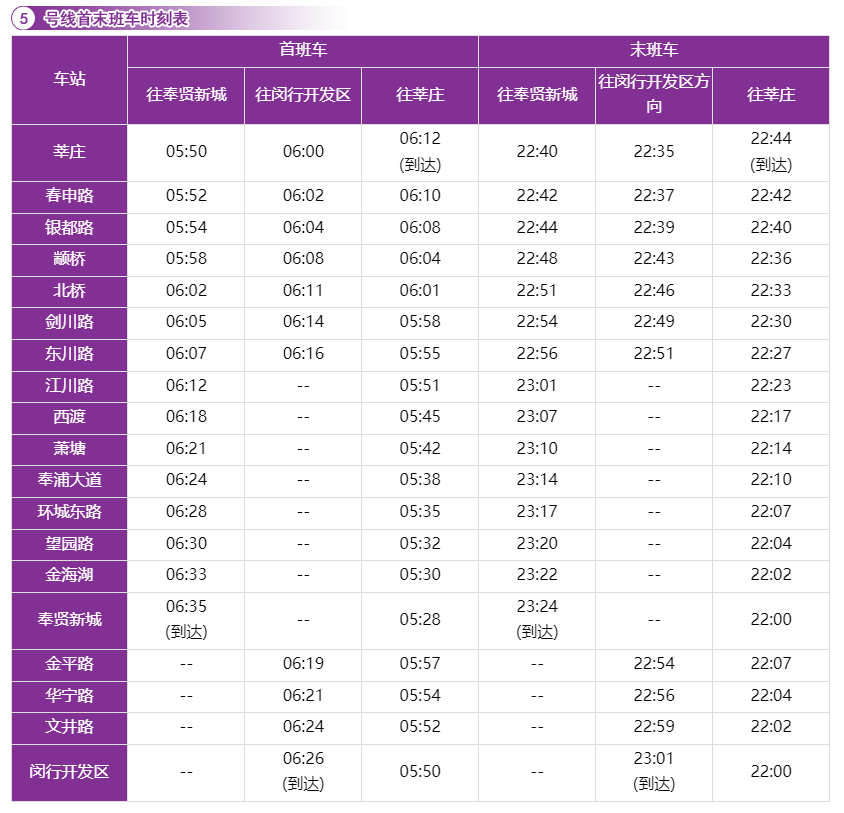The width and height of the screenshot is (844, 813).
Task: Click the 颛桥 station name
Action: pyautogui.click(x=70, y=259)
